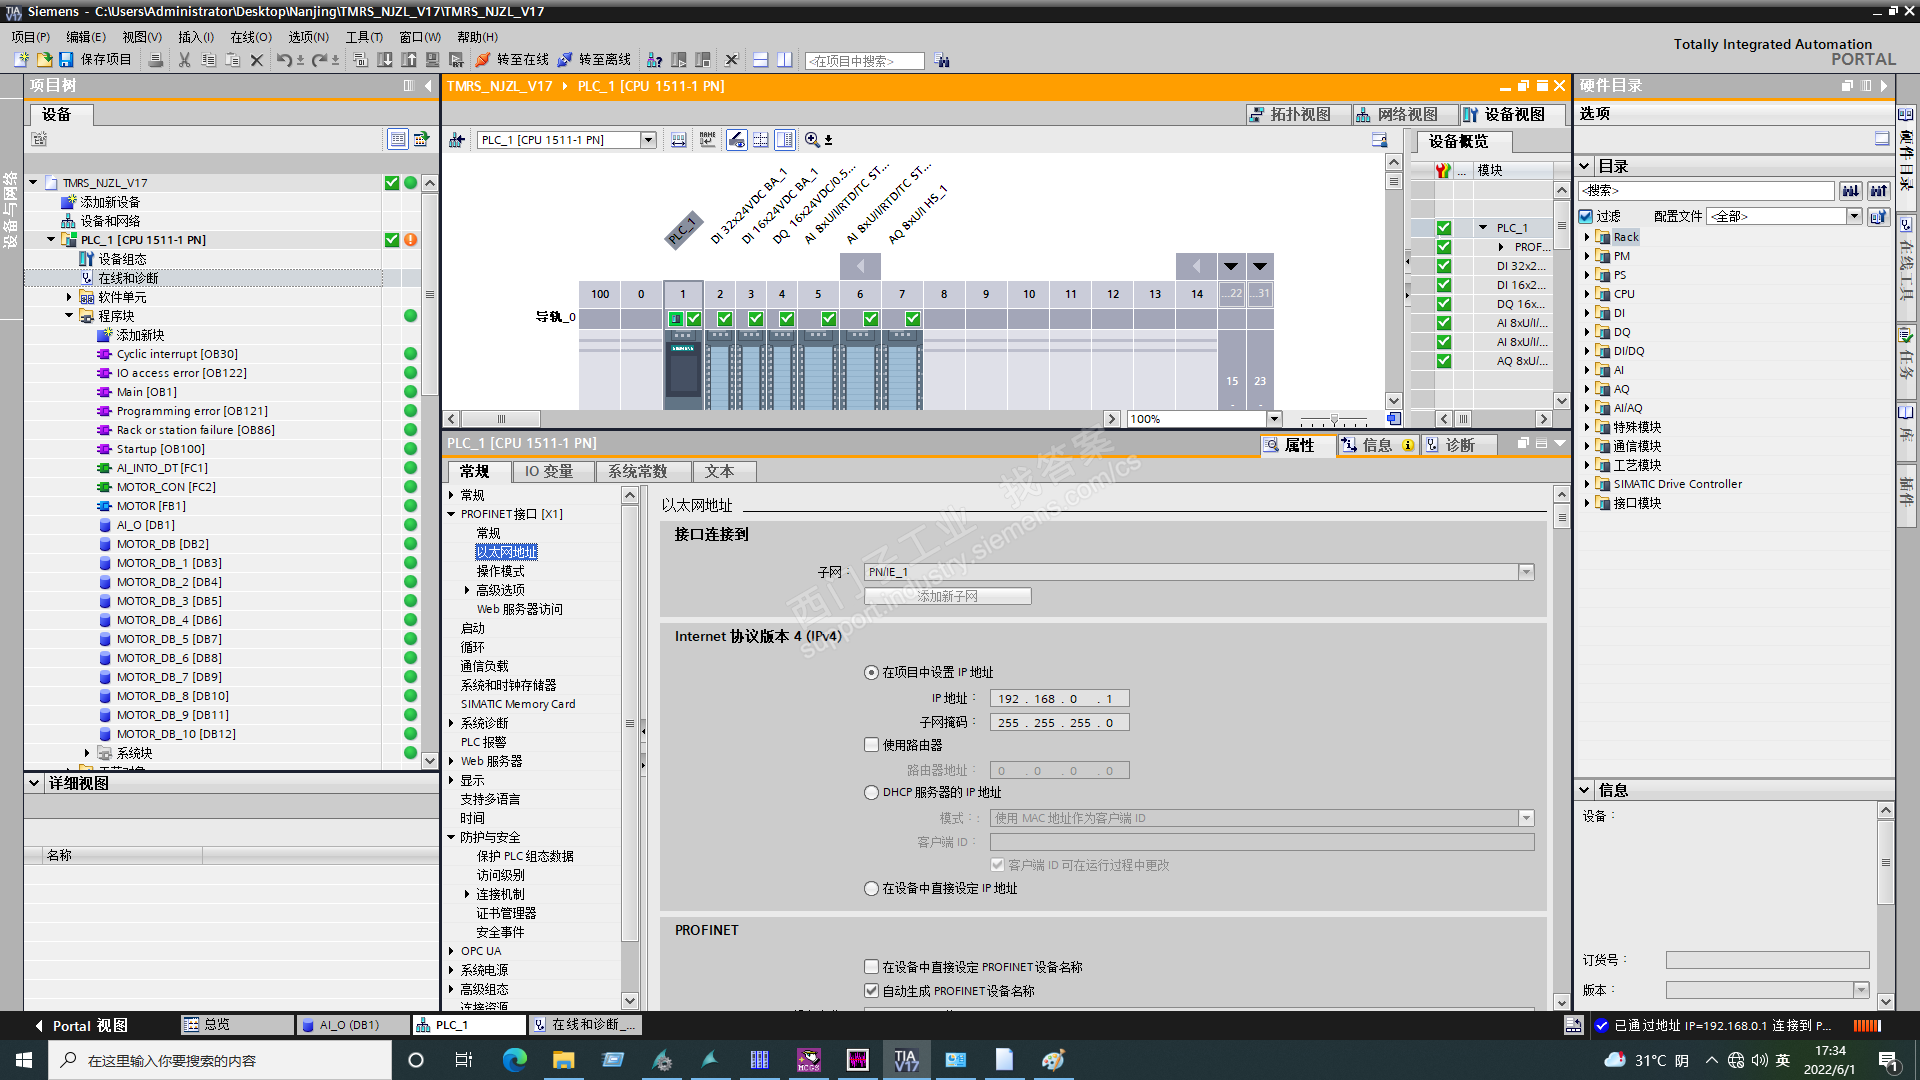Click the 保存项目 save icon
This screenshot has height=1080, width=1920.
(x=65, y=60)
